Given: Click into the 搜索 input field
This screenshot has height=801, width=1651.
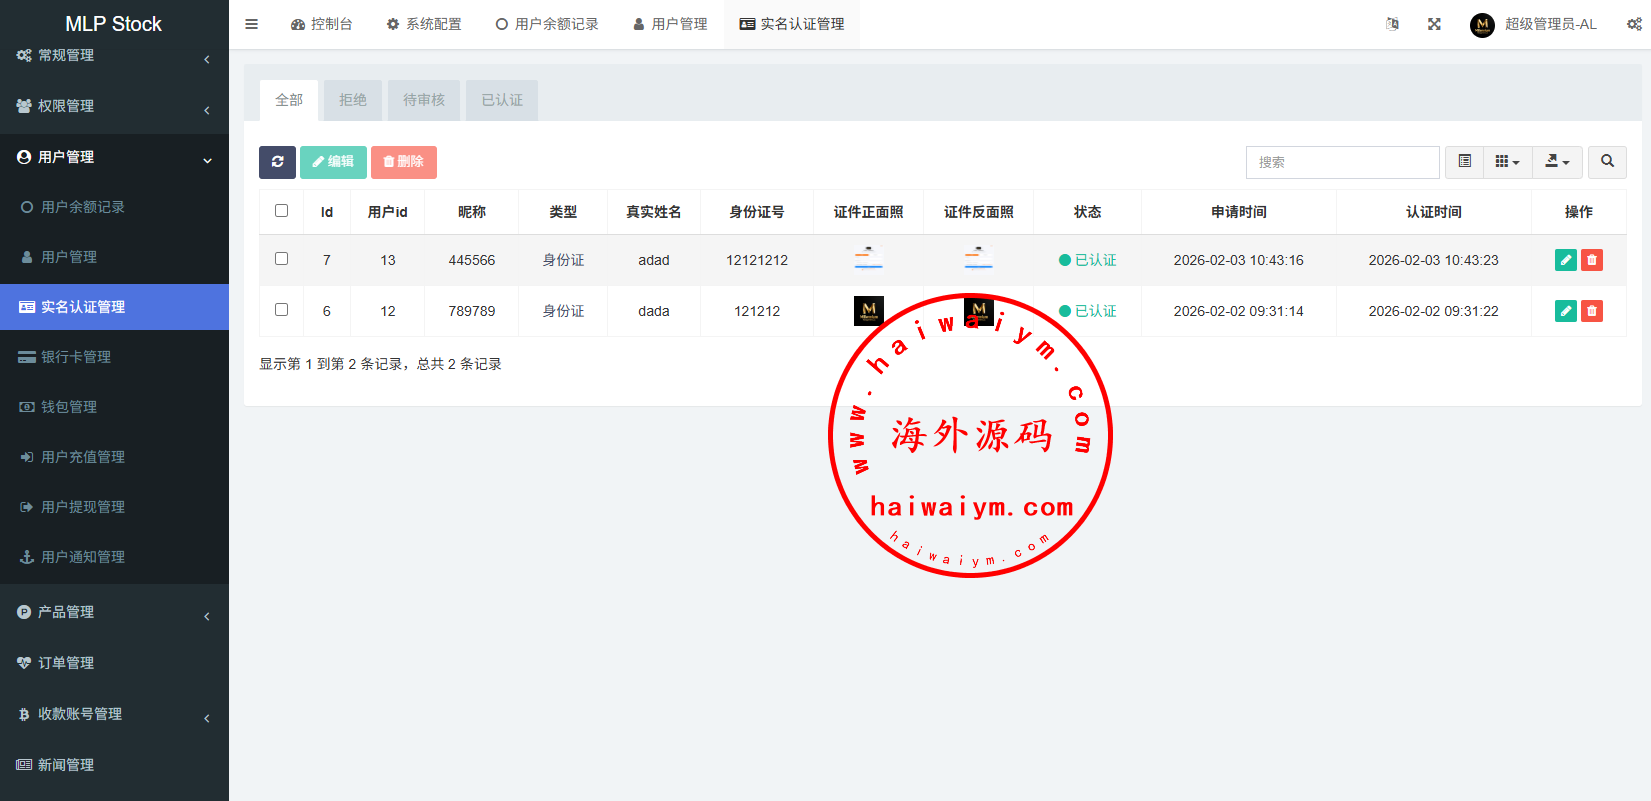Looking at the screenshot, I should (1342, 162).
